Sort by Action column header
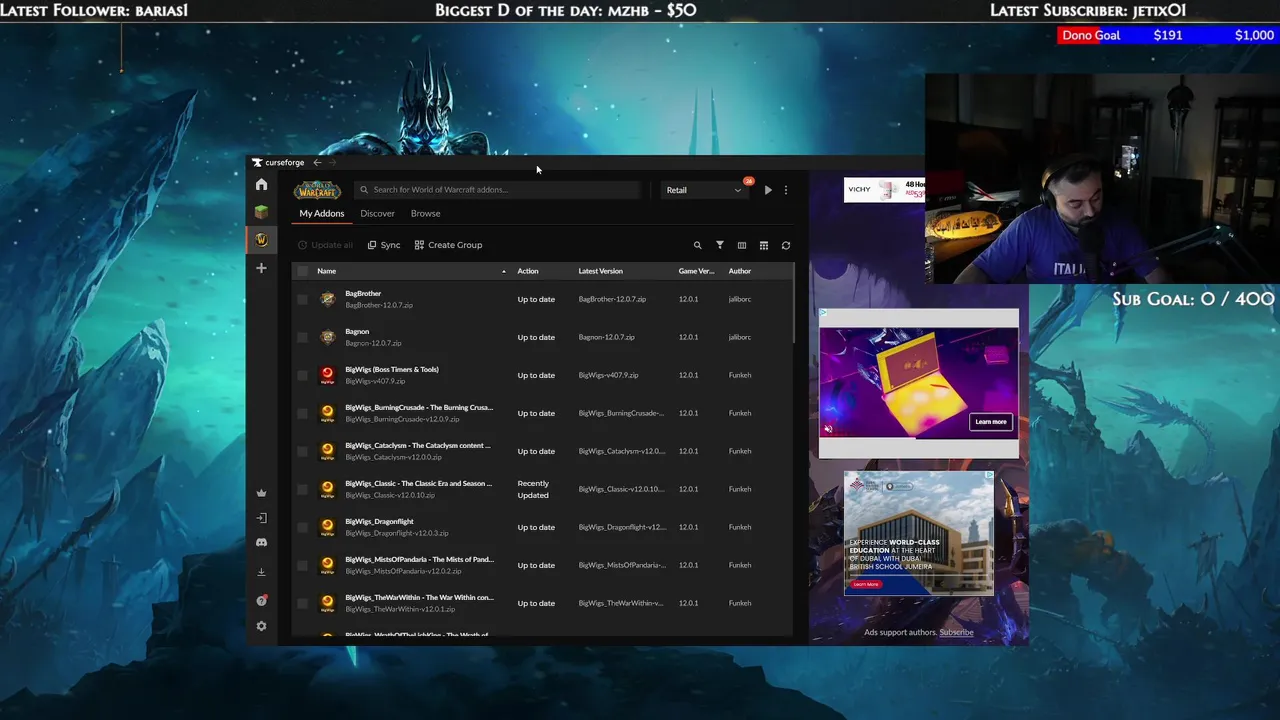The image size is (1280, 720). 528,271
